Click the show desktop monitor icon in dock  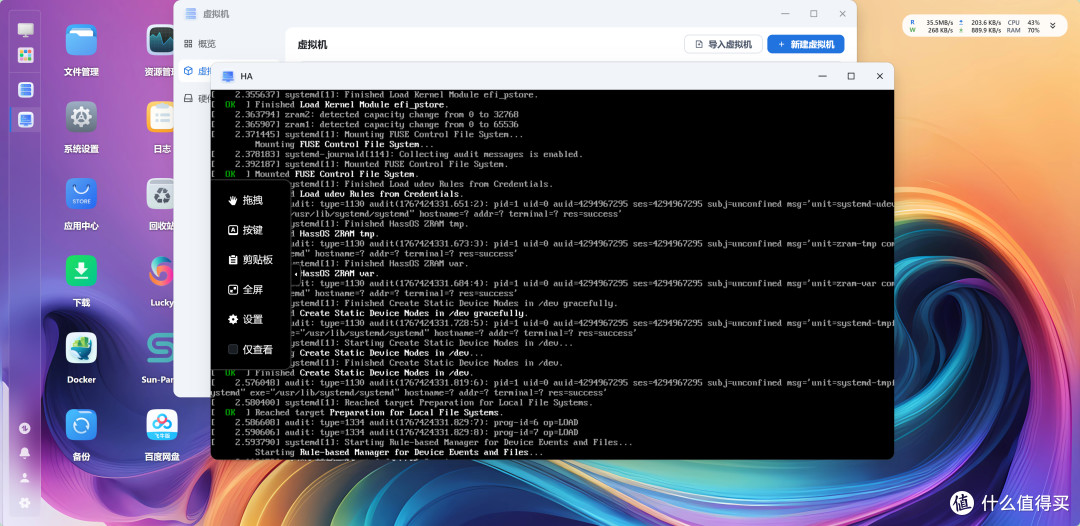25,30
